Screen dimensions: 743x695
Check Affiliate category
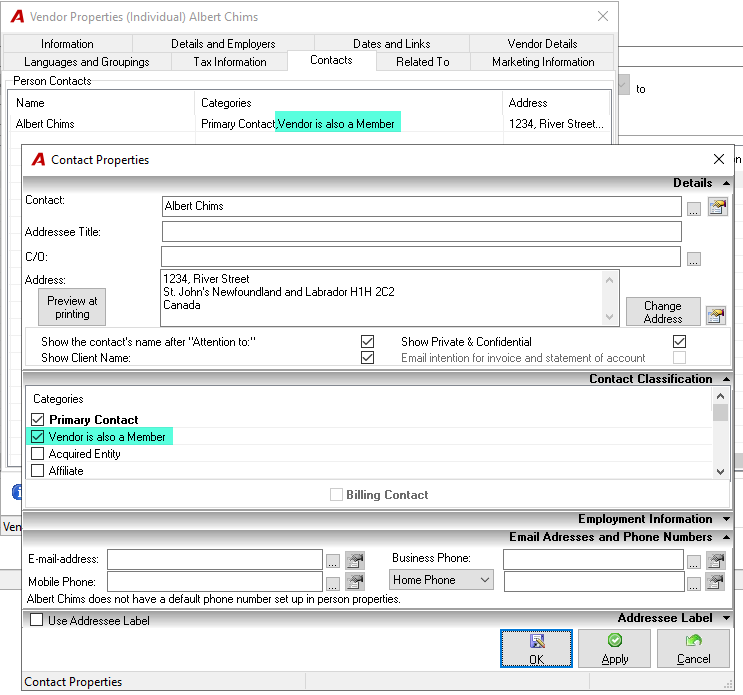tap(37, 470)
